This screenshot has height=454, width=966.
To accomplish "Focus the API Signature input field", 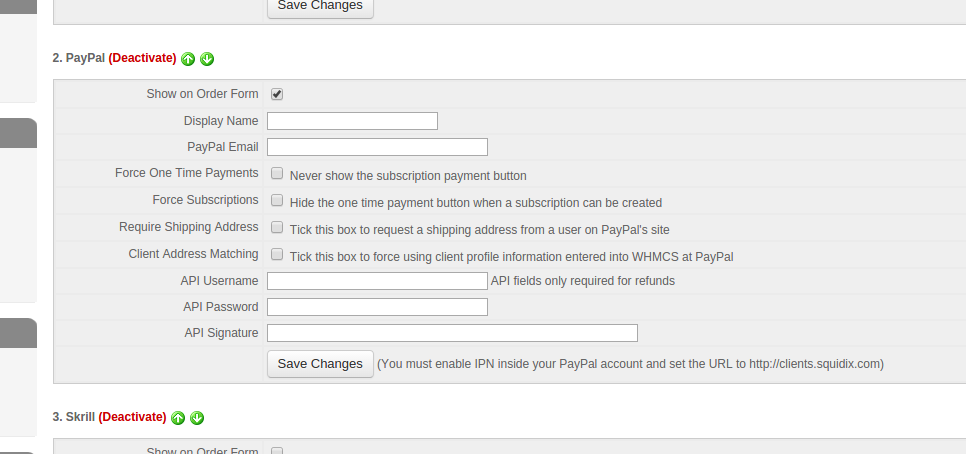I will (x=452, y=333).
